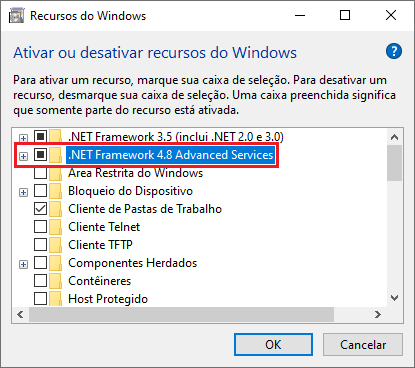Toggle the .NET Framework 4.8 Advanced Services checkbox

pos(40,155)
